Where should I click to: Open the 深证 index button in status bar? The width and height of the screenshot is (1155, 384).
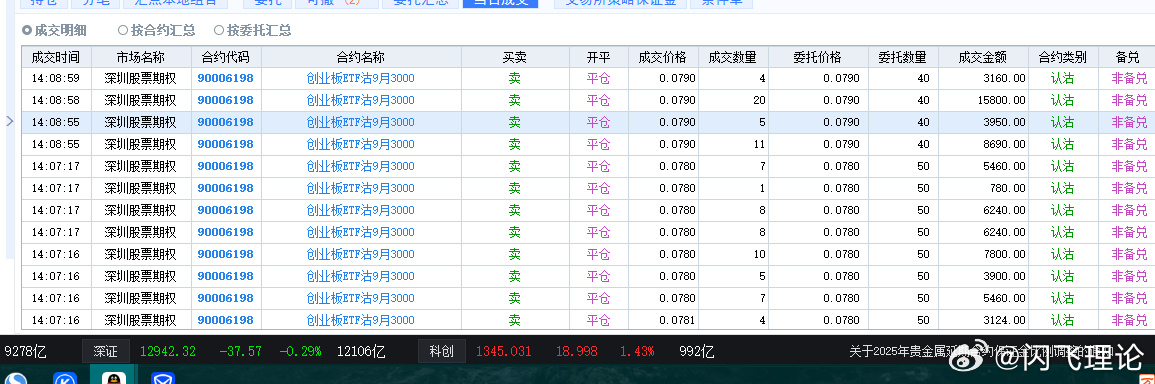pos(105,351)
